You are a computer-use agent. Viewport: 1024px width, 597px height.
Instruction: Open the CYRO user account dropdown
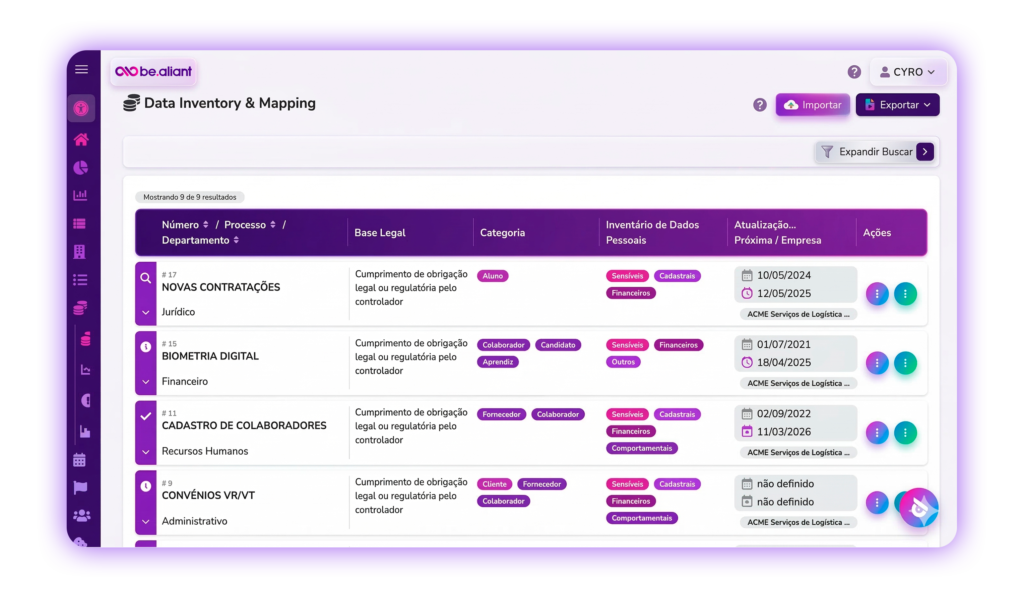[x=908, y=72]
